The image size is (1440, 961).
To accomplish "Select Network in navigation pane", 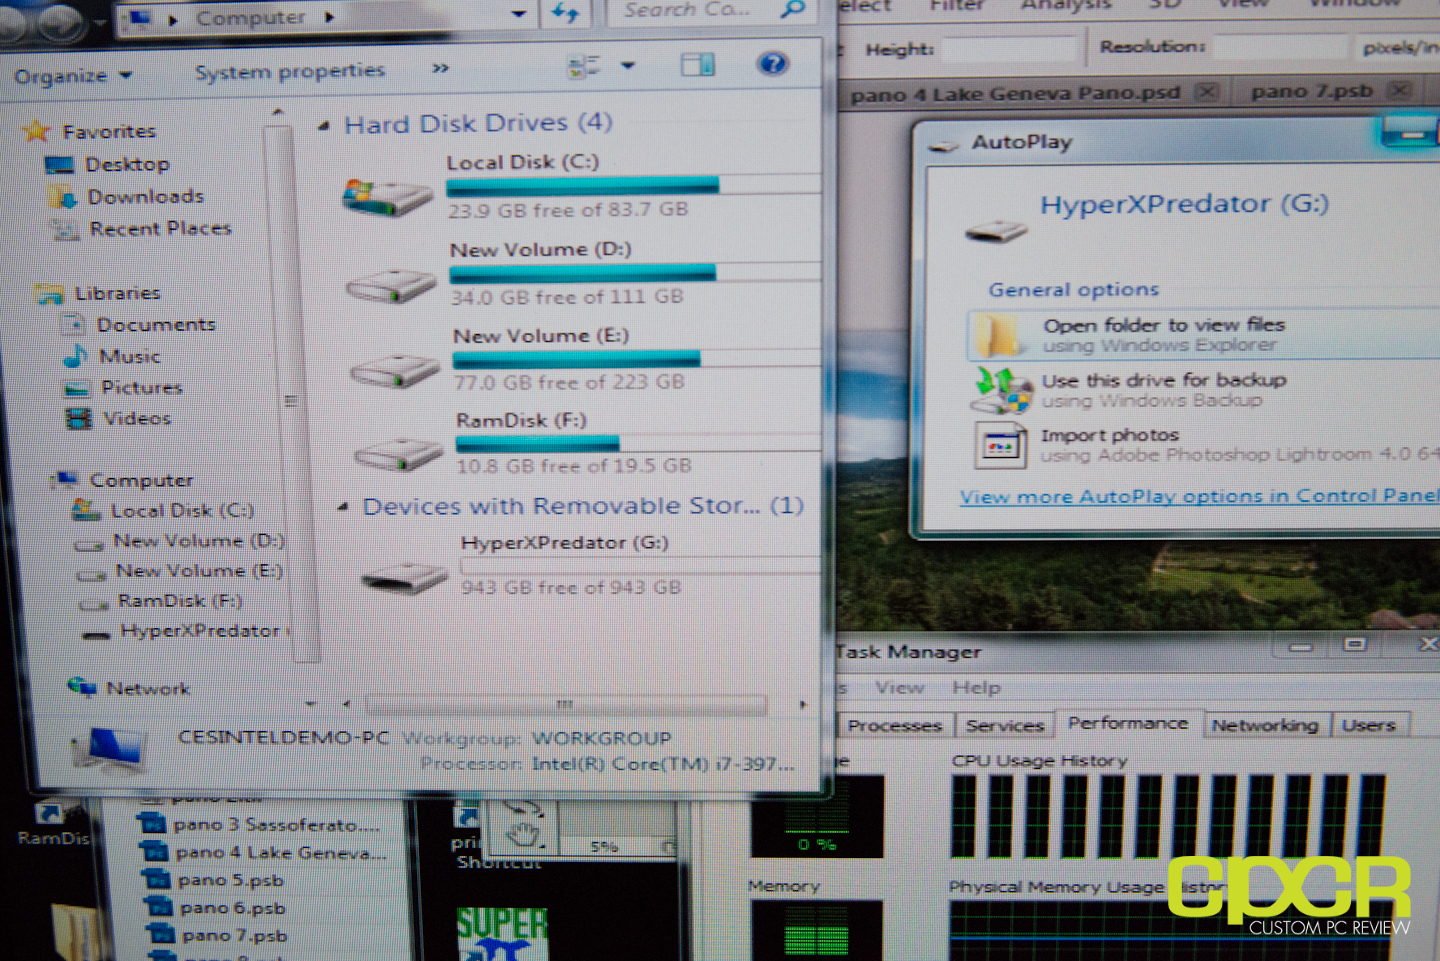I will (147, 688).
